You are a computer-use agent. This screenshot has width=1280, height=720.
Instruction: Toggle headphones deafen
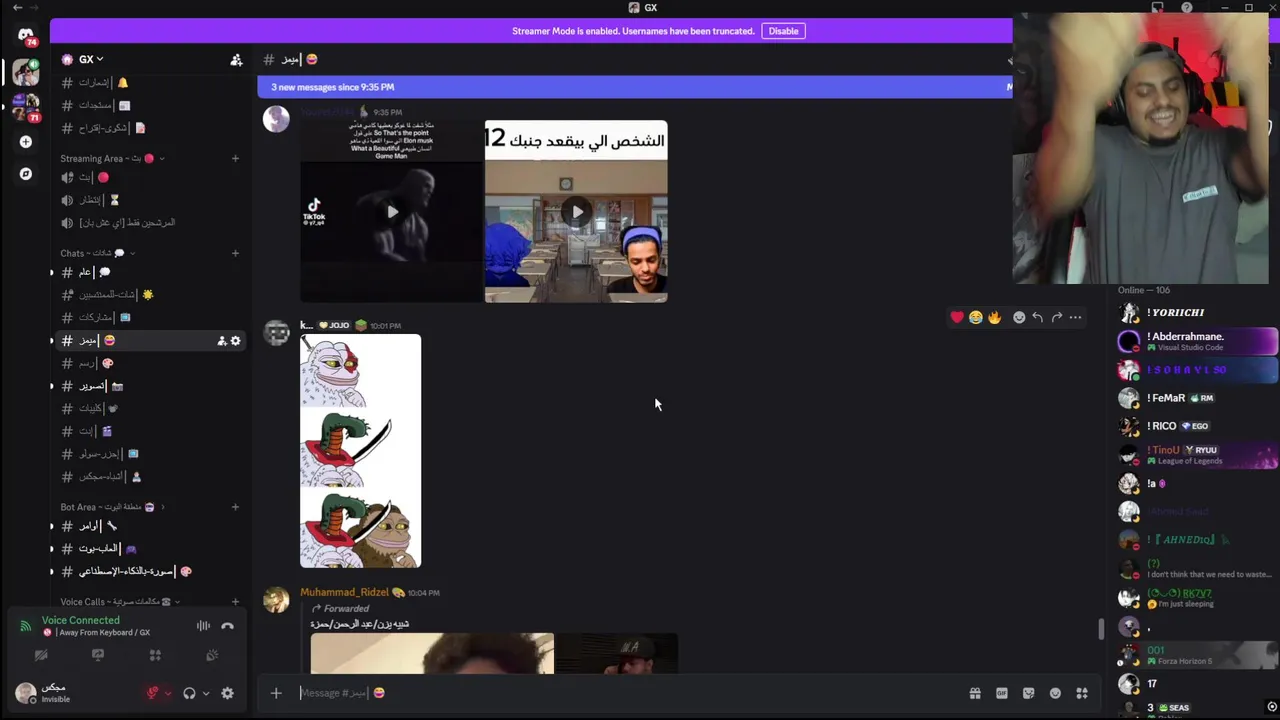click(x=189, y=693)
